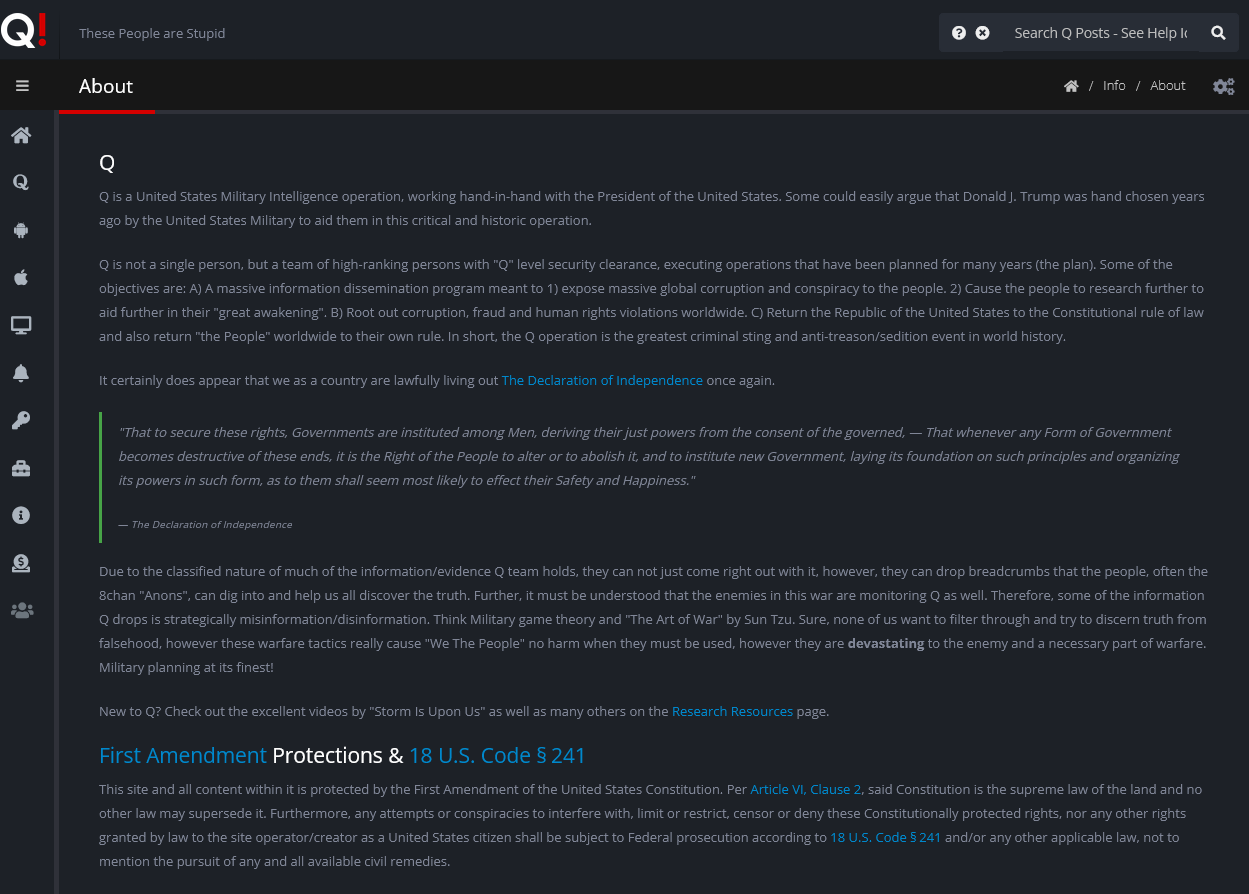This screenshot has height=894, width=1249.
Task: Open the Q posts sidebar icon
Action: point(21,182)
